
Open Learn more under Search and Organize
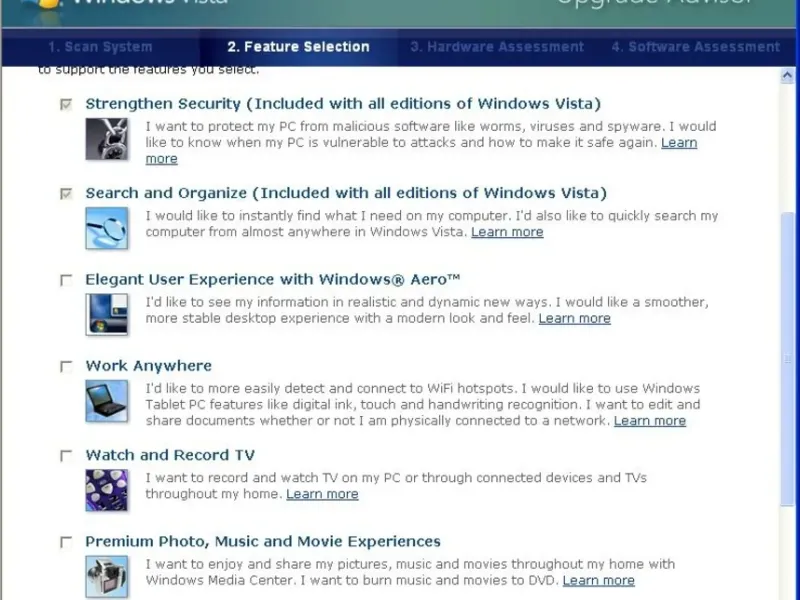[x=507, y=232]
